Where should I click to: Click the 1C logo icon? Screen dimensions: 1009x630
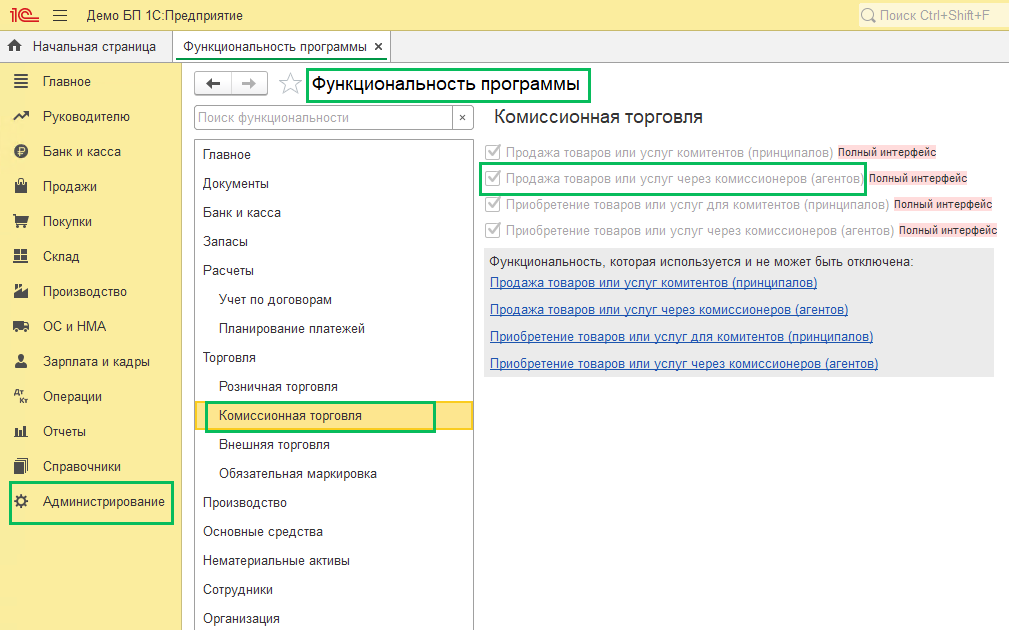(24, 15)
